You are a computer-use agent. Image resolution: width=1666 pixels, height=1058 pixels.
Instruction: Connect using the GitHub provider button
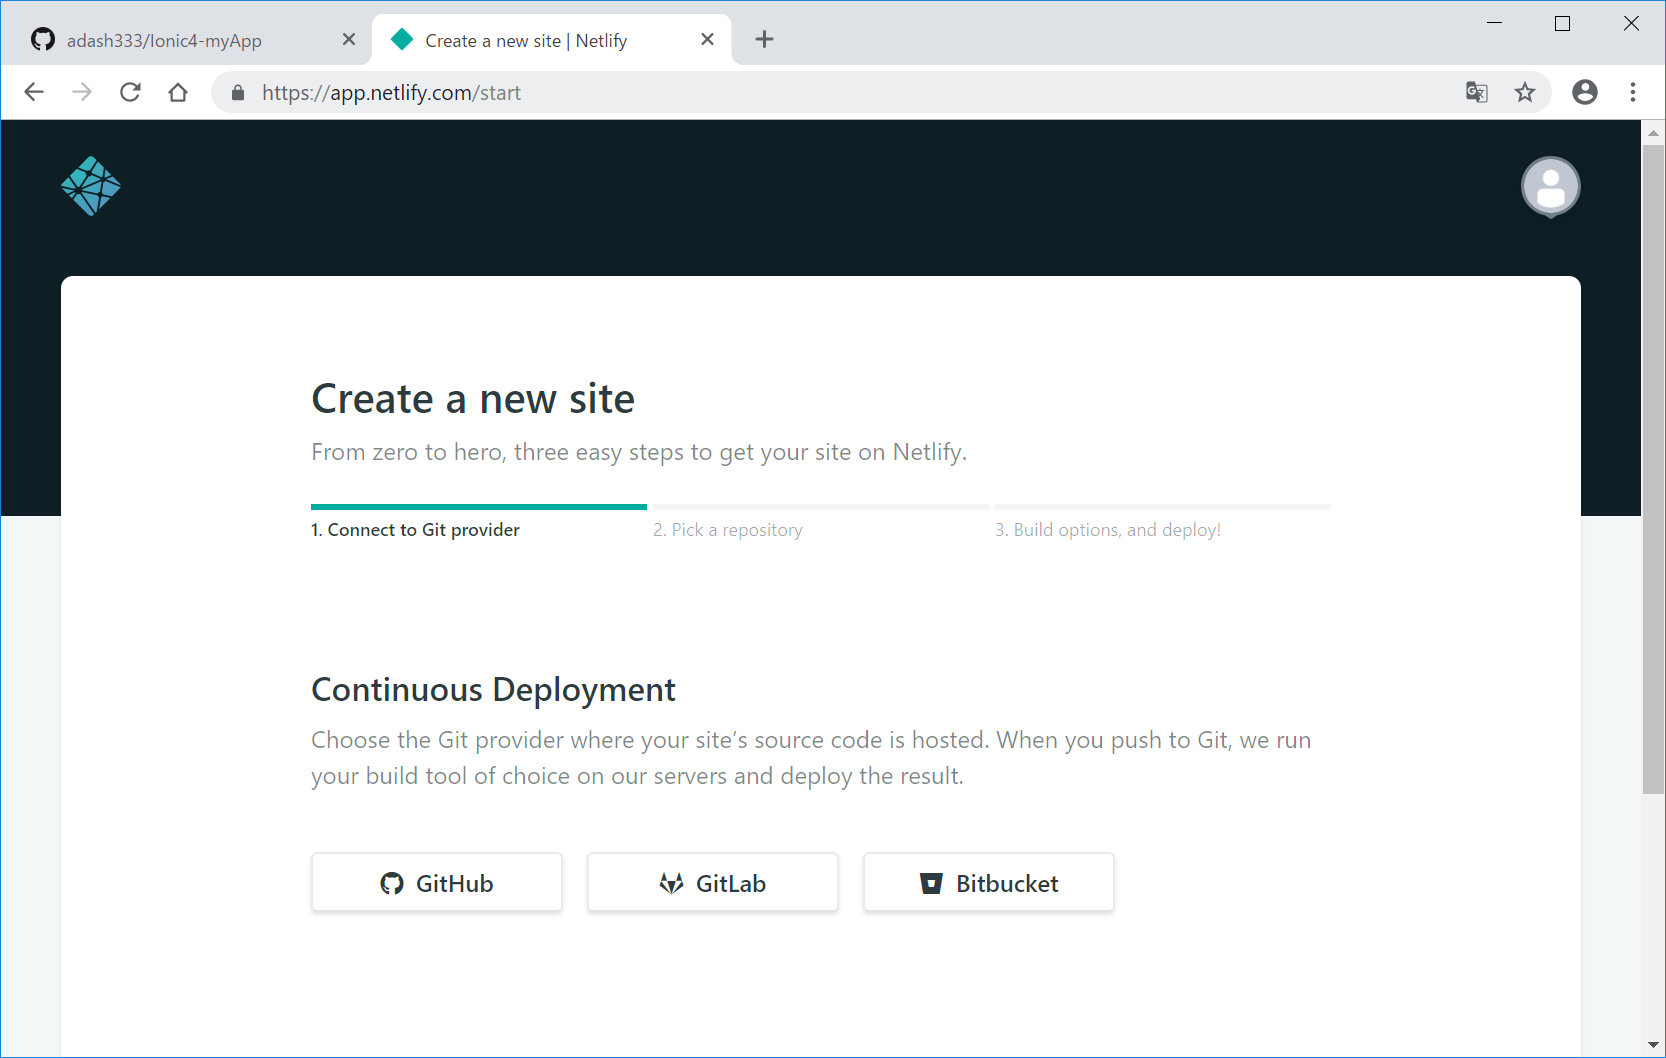pos(437,883)
